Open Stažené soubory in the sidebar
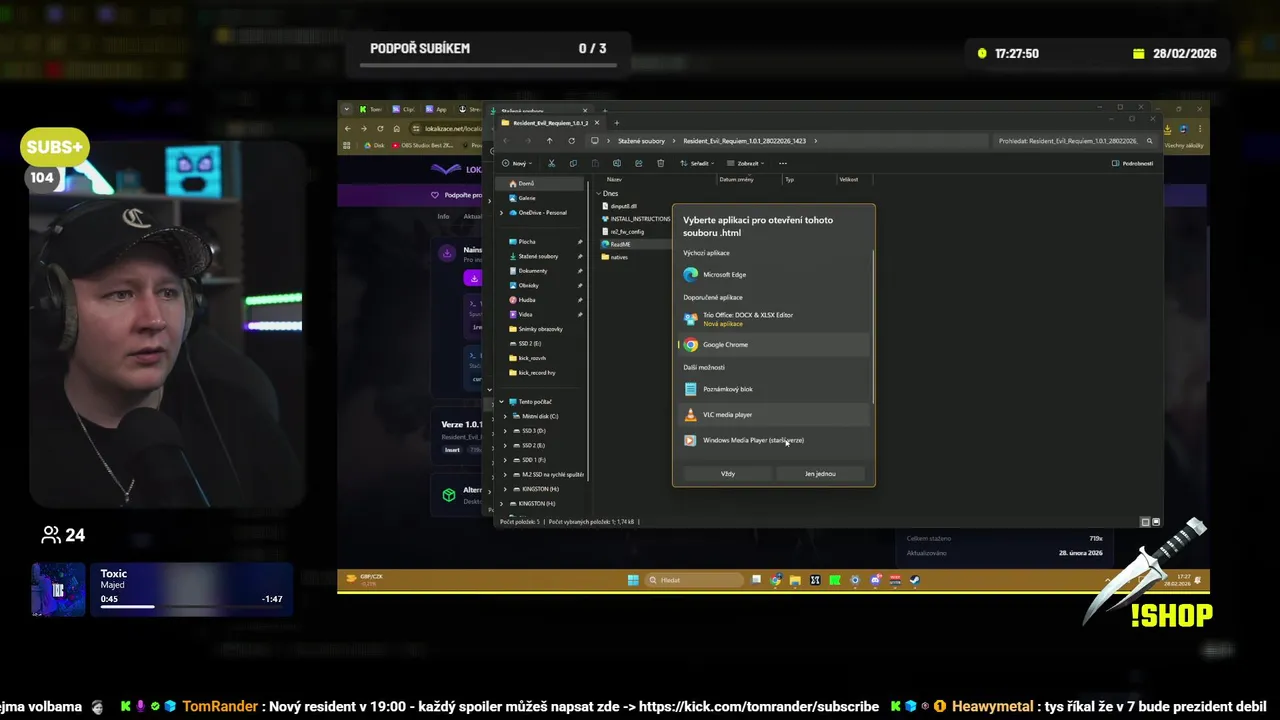Screen dimensions: 1280x720 (538, 256)
